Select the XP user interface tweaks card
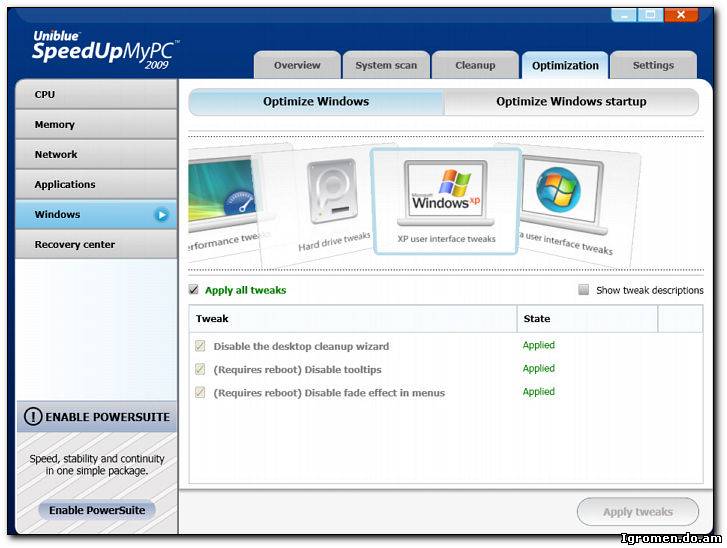Screen dimensions: 727x548 pyautogui.click(x=446, y=201)
